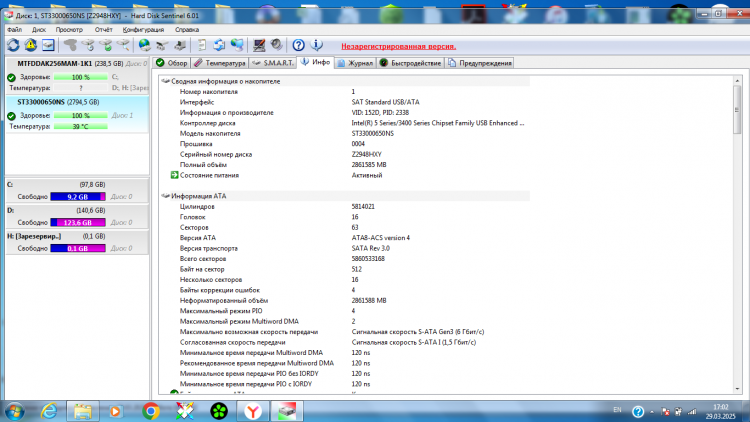This screenshot has width=750, height=422.
Task: Click the green health check for ST33000650NS
Action: click(11, 116)
